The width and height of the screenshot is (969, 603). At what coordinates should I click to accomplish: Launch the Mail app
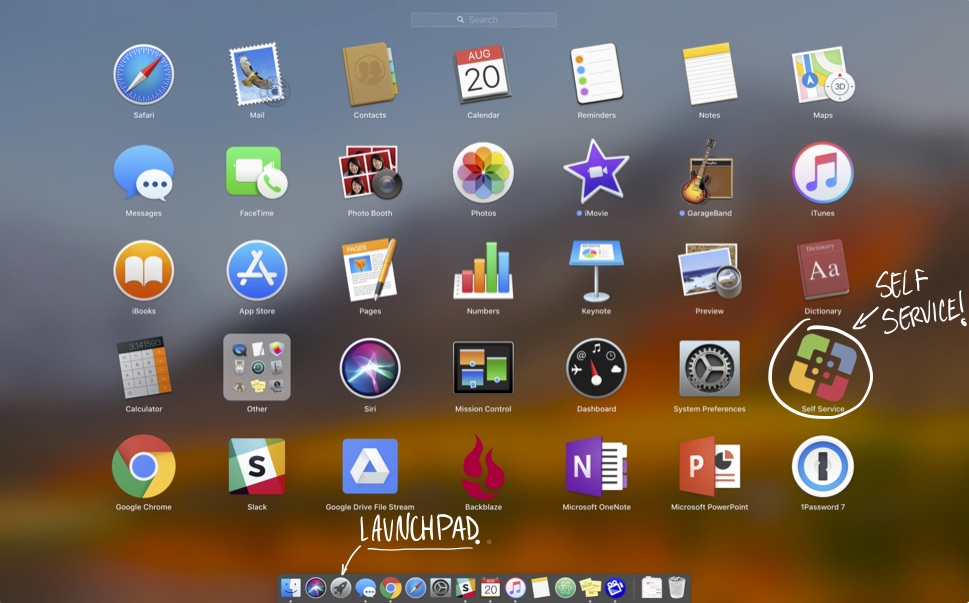pyautogui.click(x=256, y=75)
